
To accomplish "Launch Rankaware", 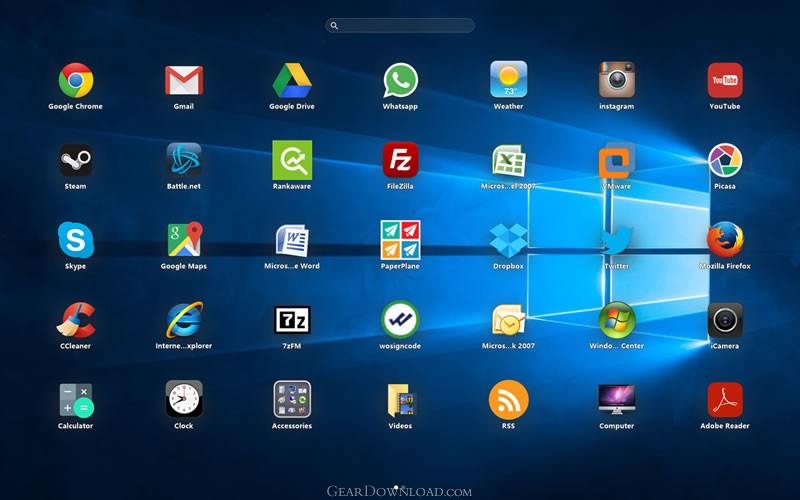I will (292, 160).
